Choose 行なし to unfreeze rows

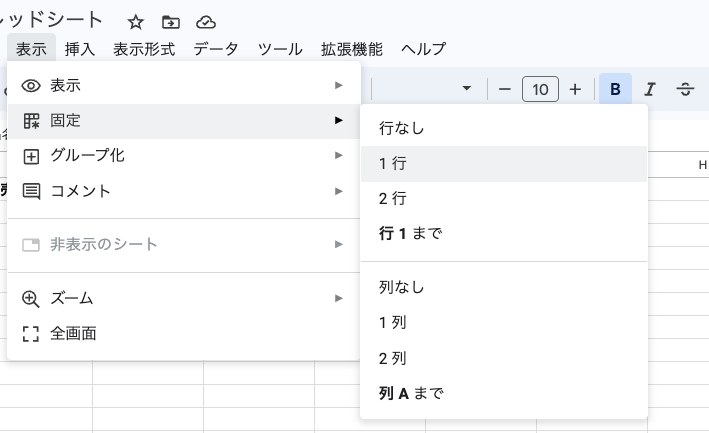[503, 128]
